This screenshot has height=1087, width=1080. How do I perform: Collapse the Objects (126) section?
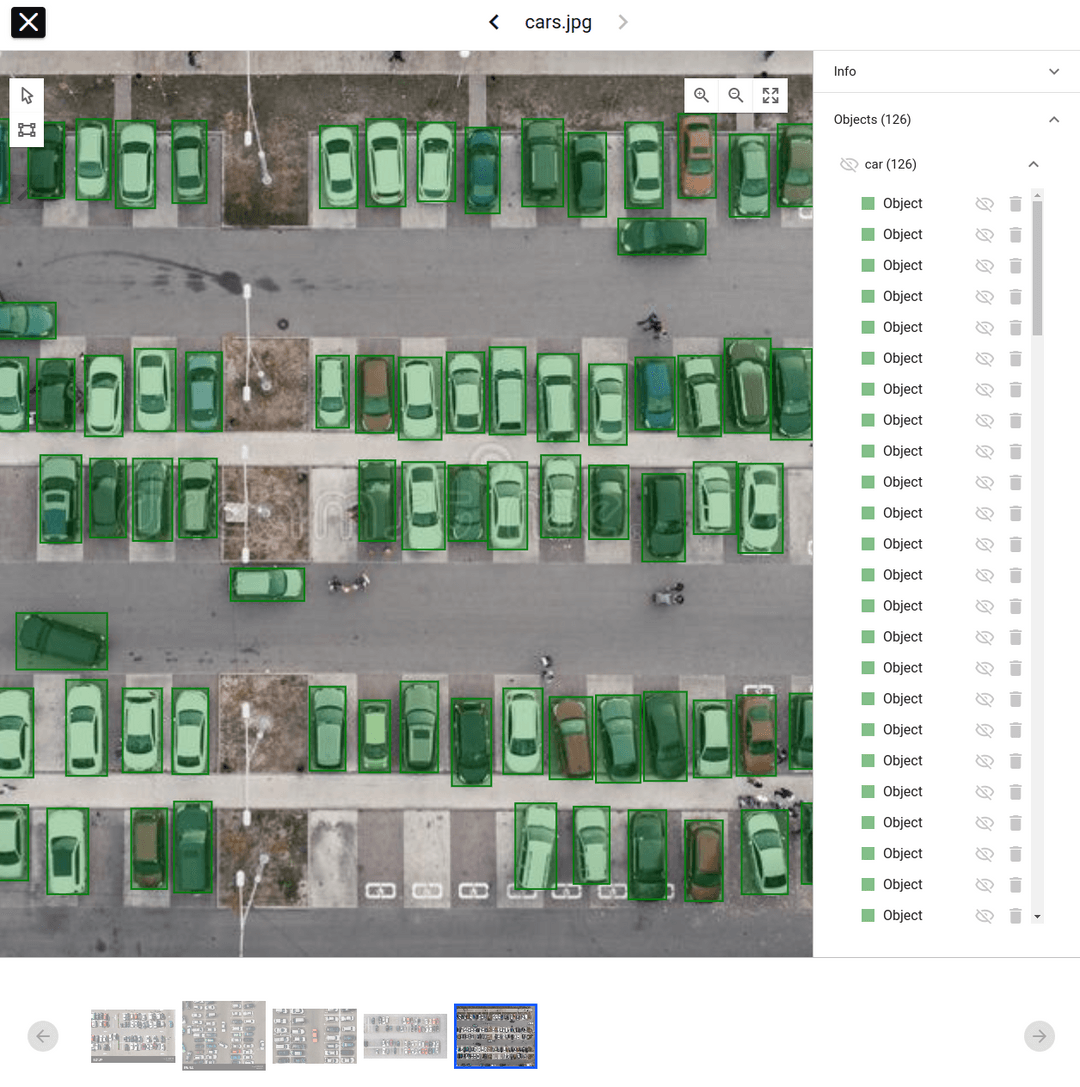[x=1054, y=119]
